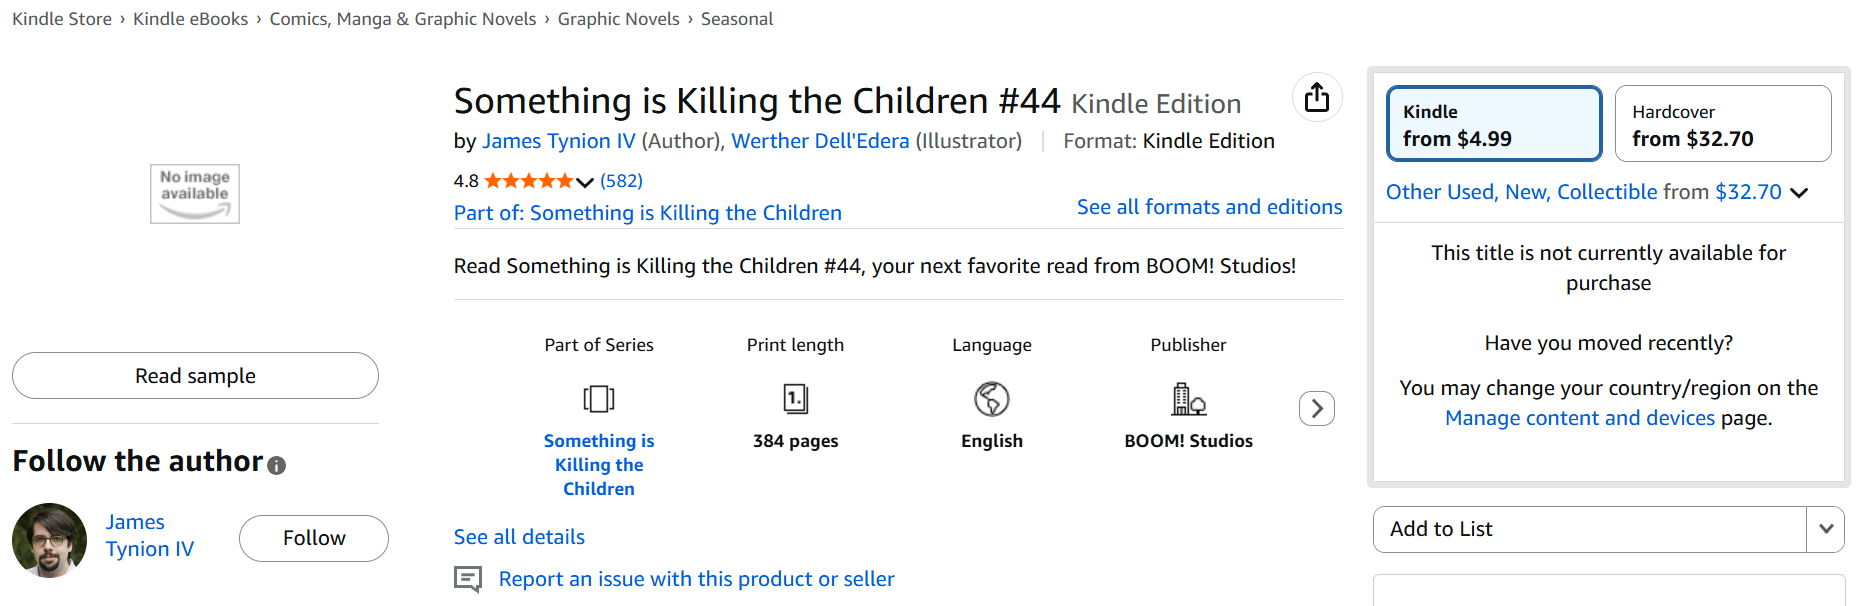Open the Add to List dropdown arrow
The image size is (1867, 606).
(1825, 529)
